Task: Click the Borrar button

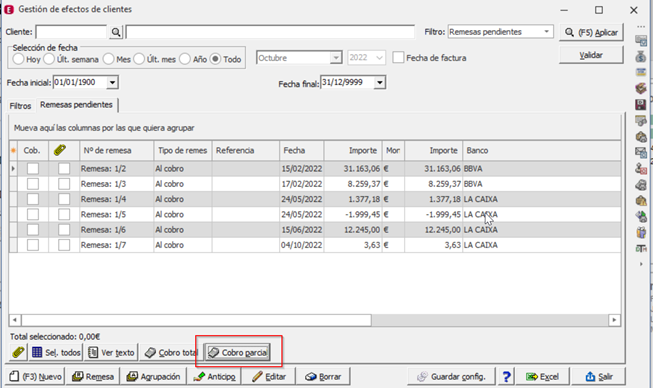Action: pos(323,376)
